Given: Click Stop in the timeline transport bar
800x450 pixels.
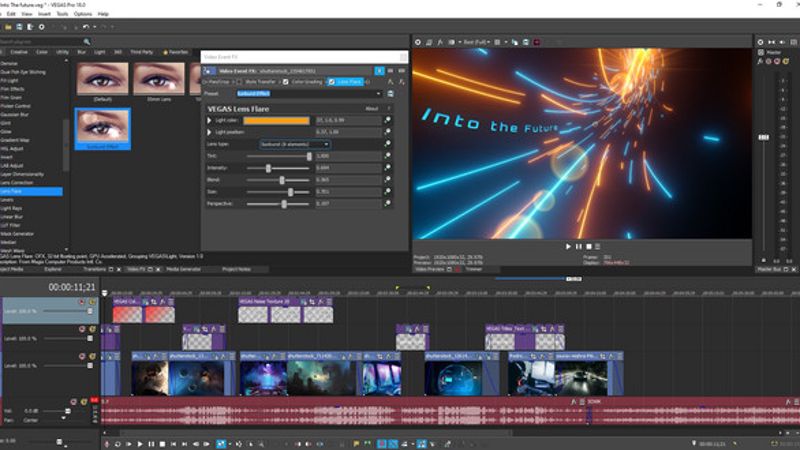Looking at the screenshot, I should 162,444.
